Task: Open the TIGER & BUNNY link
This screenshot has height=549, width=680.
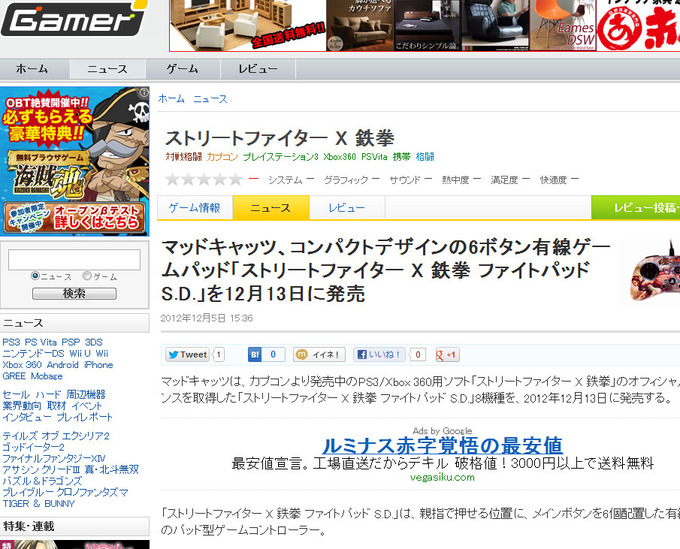Action: [x=39, y=503]
